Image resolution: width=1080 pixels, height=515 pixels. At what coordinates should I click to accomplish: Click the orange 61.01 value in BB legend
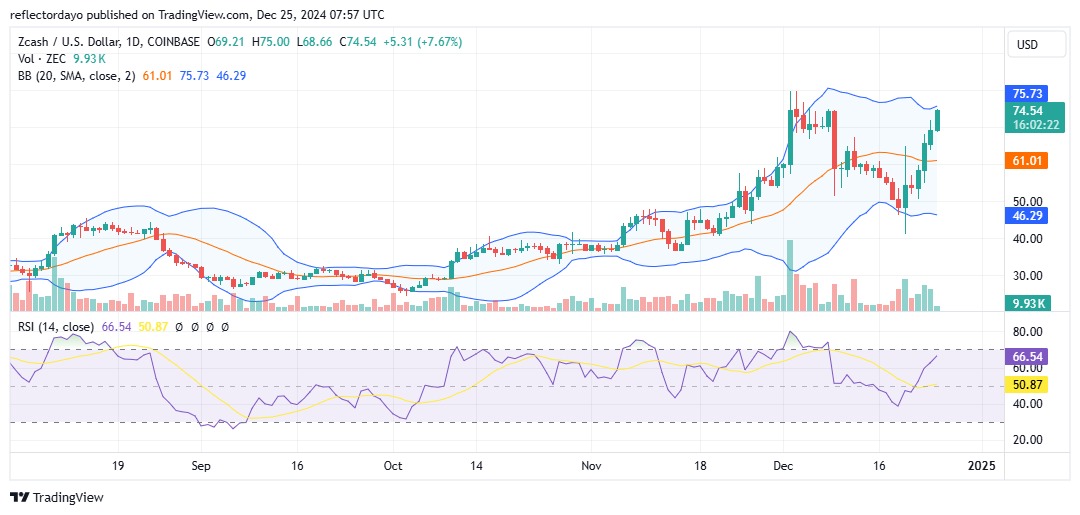(x=156, y=76)
